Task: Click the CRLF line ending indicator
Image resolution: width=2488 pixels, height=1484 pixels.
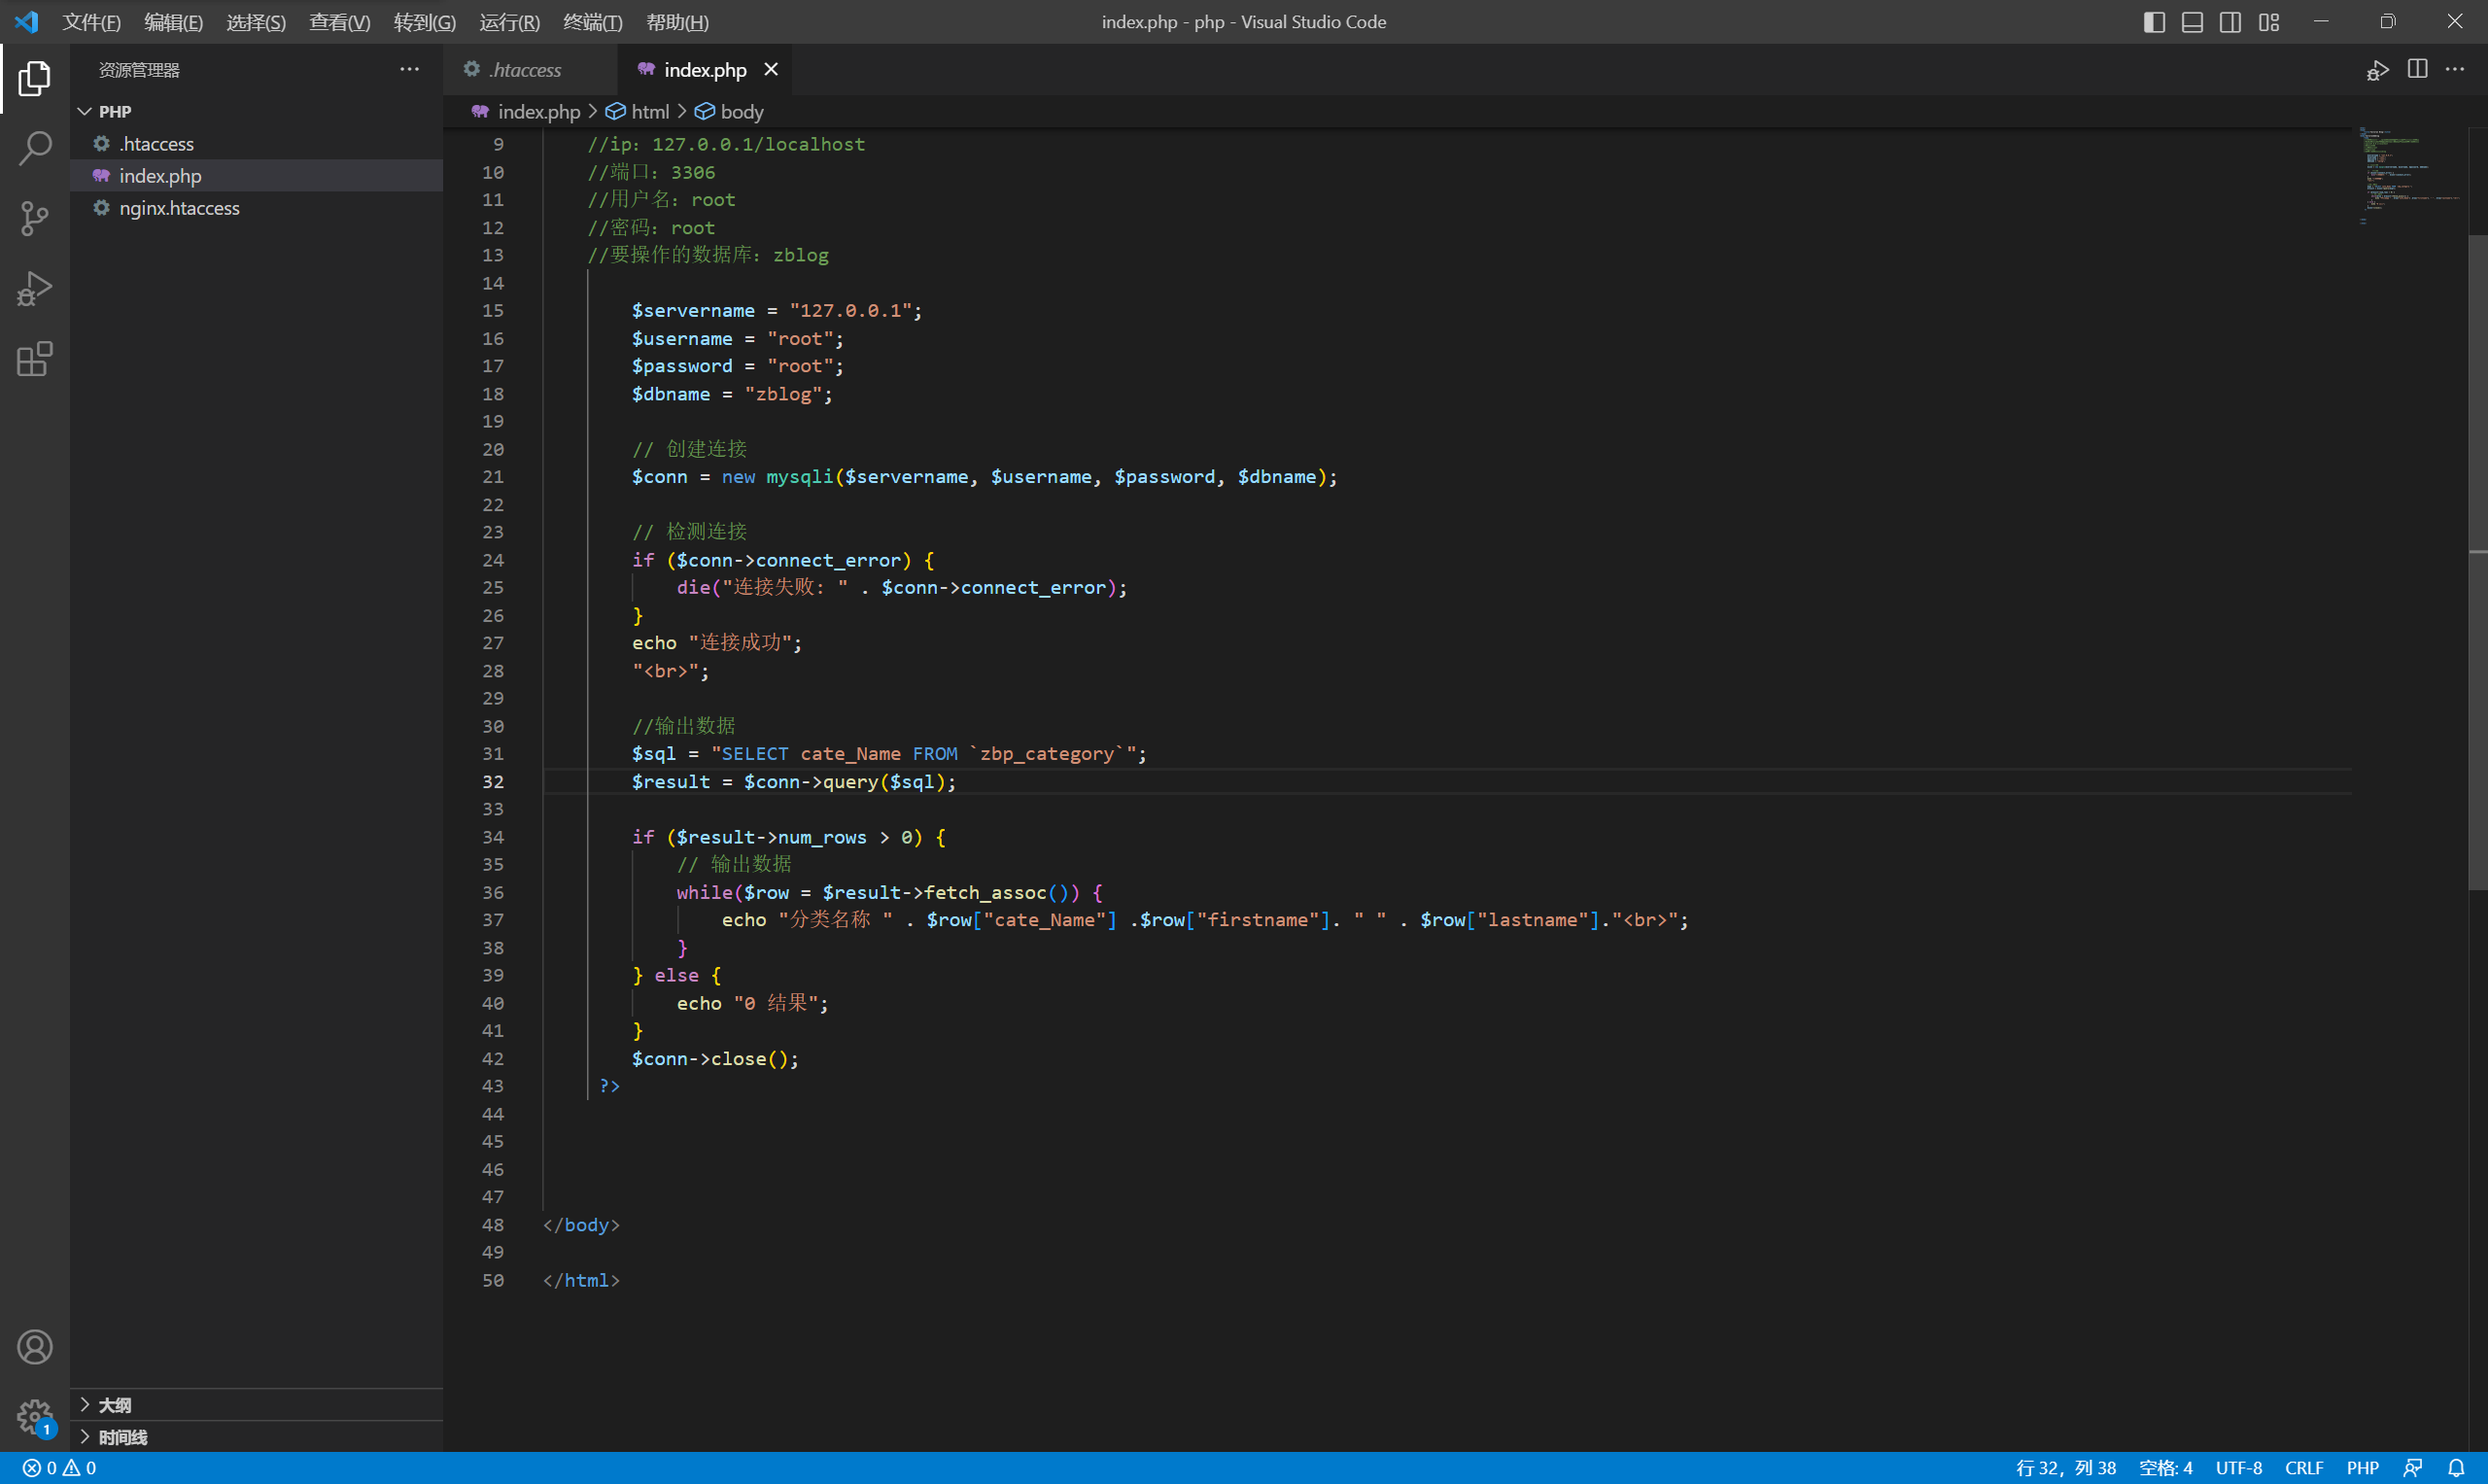Action: click(x=2304, y=1468)
